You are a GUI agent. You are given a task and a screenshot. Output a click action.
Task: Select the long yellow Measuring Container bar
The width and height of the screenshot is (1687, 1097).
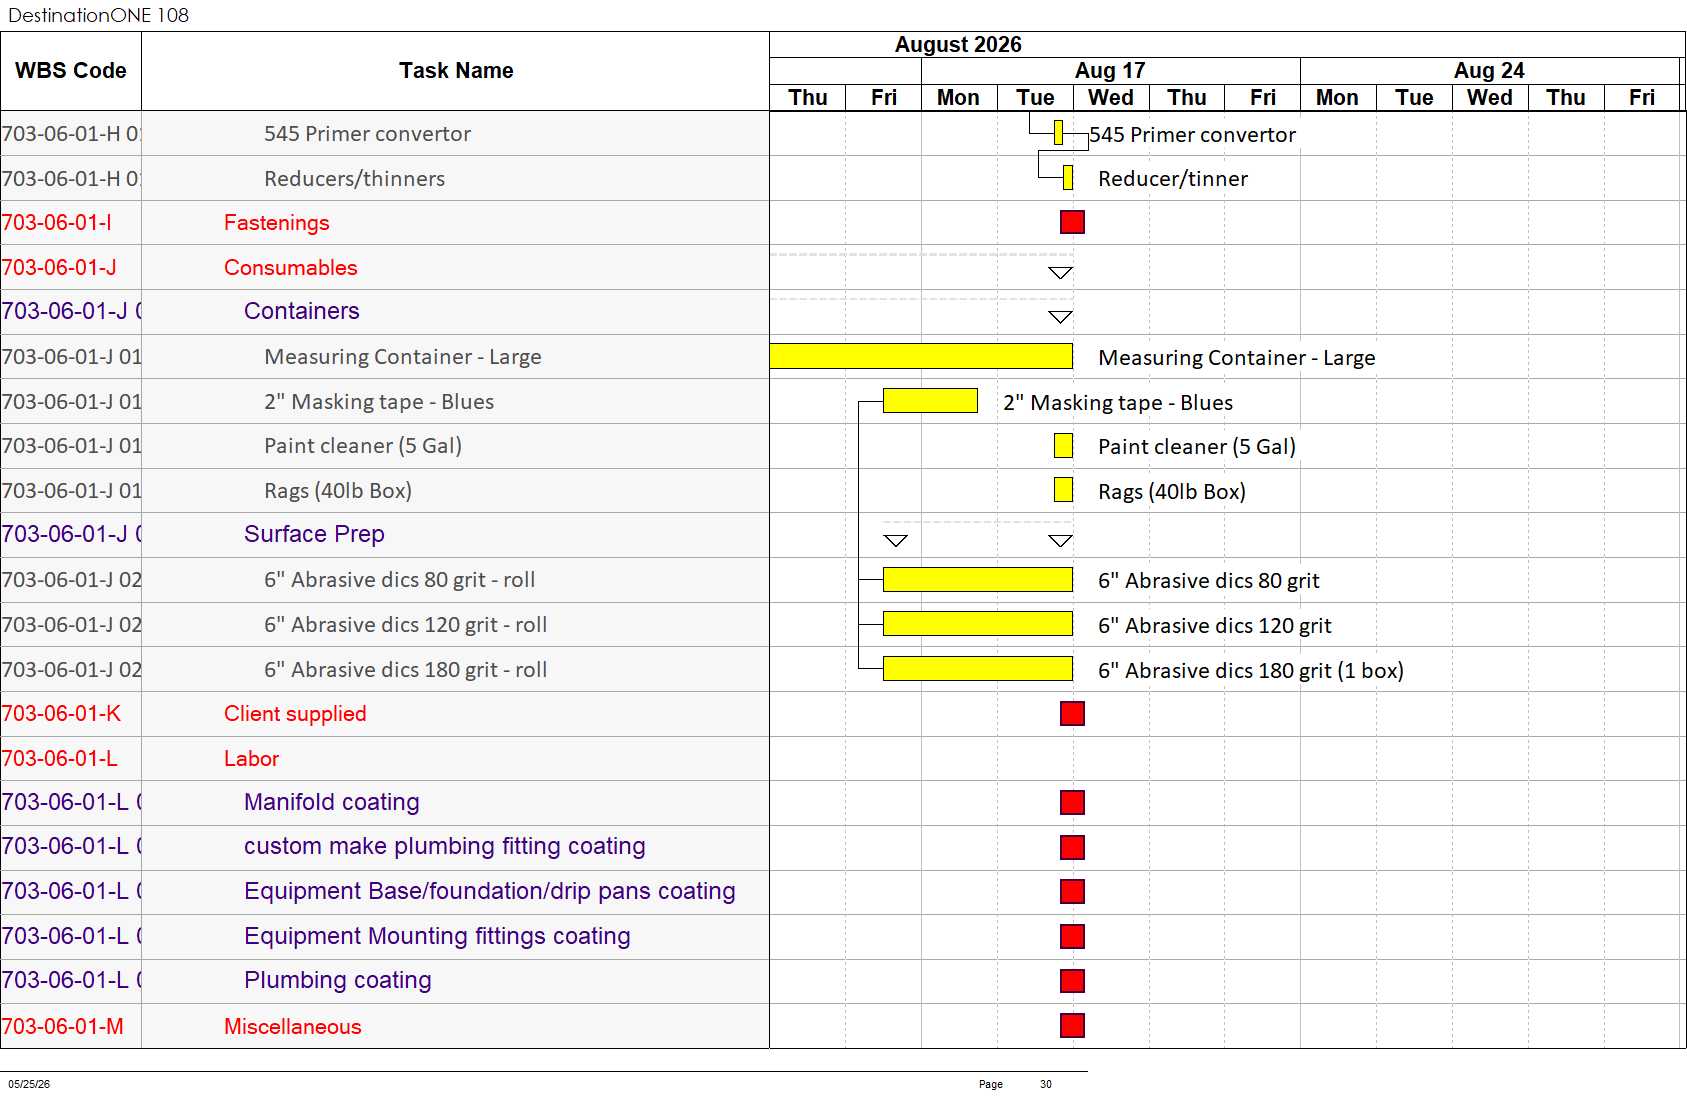click(x=921, y=356)
